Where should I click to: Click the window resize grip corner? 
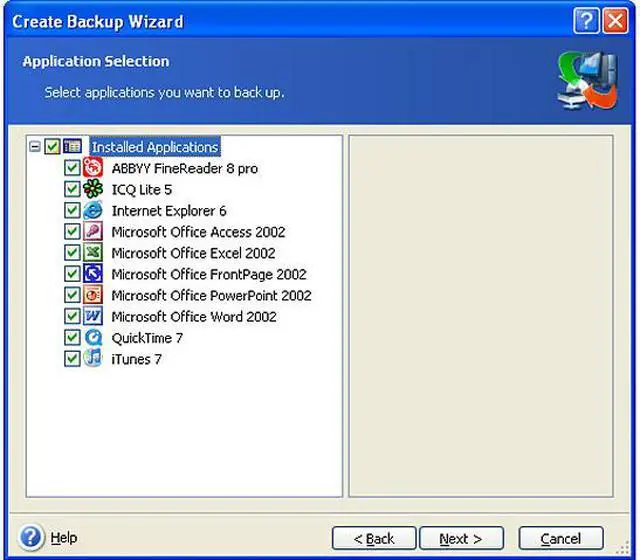(x=624, y=548)
